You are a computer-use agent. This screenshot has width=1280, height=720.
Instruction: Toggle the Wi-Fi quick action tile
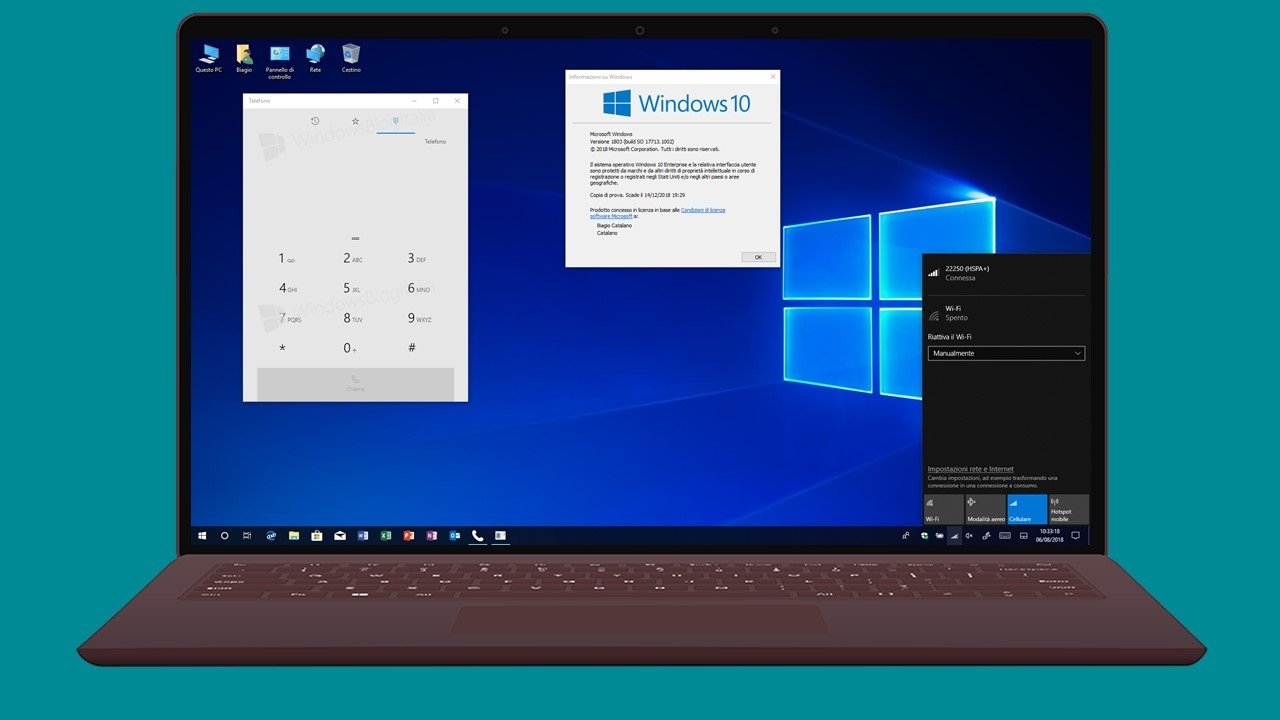point(943,509)
